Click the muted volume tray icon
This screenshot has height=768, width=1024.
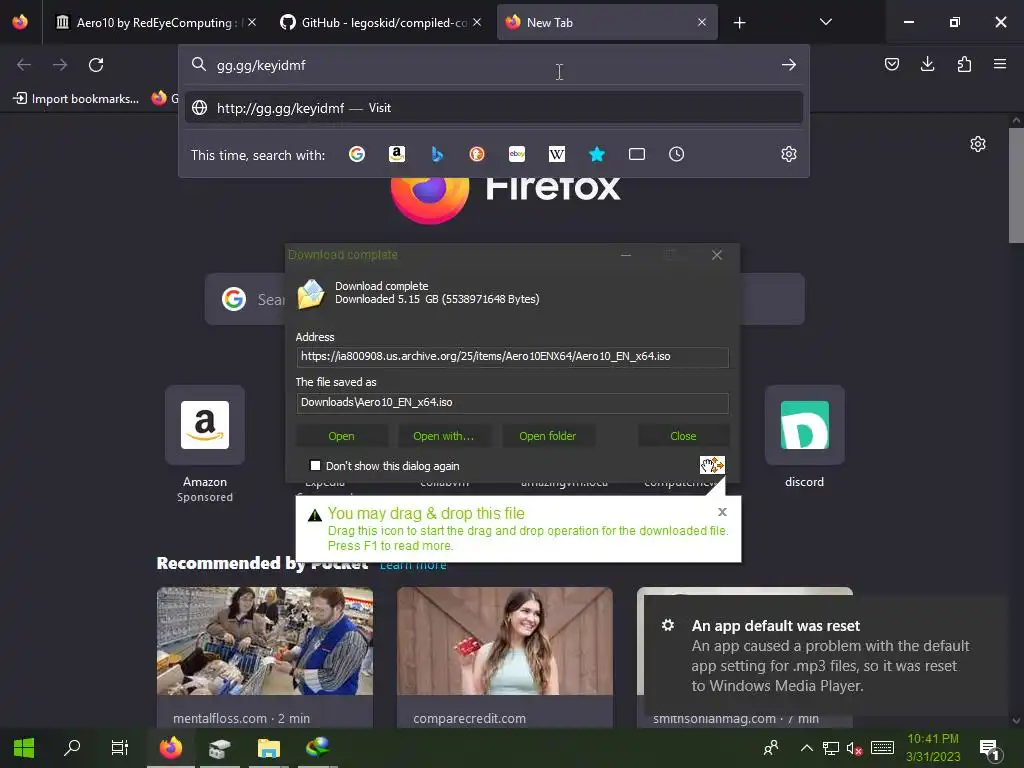(x=854, y=748)
